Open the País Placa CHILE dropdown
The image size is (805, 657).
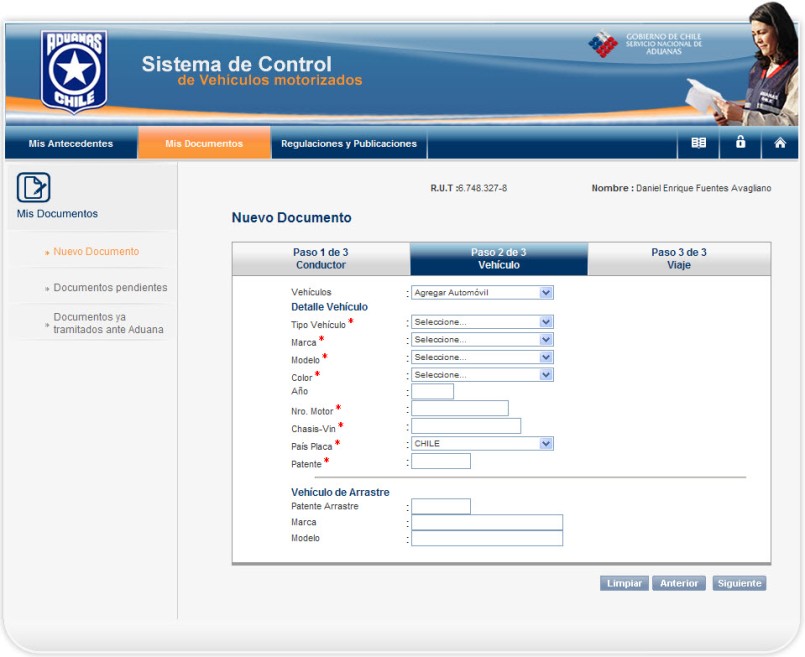tap(482, 443)
